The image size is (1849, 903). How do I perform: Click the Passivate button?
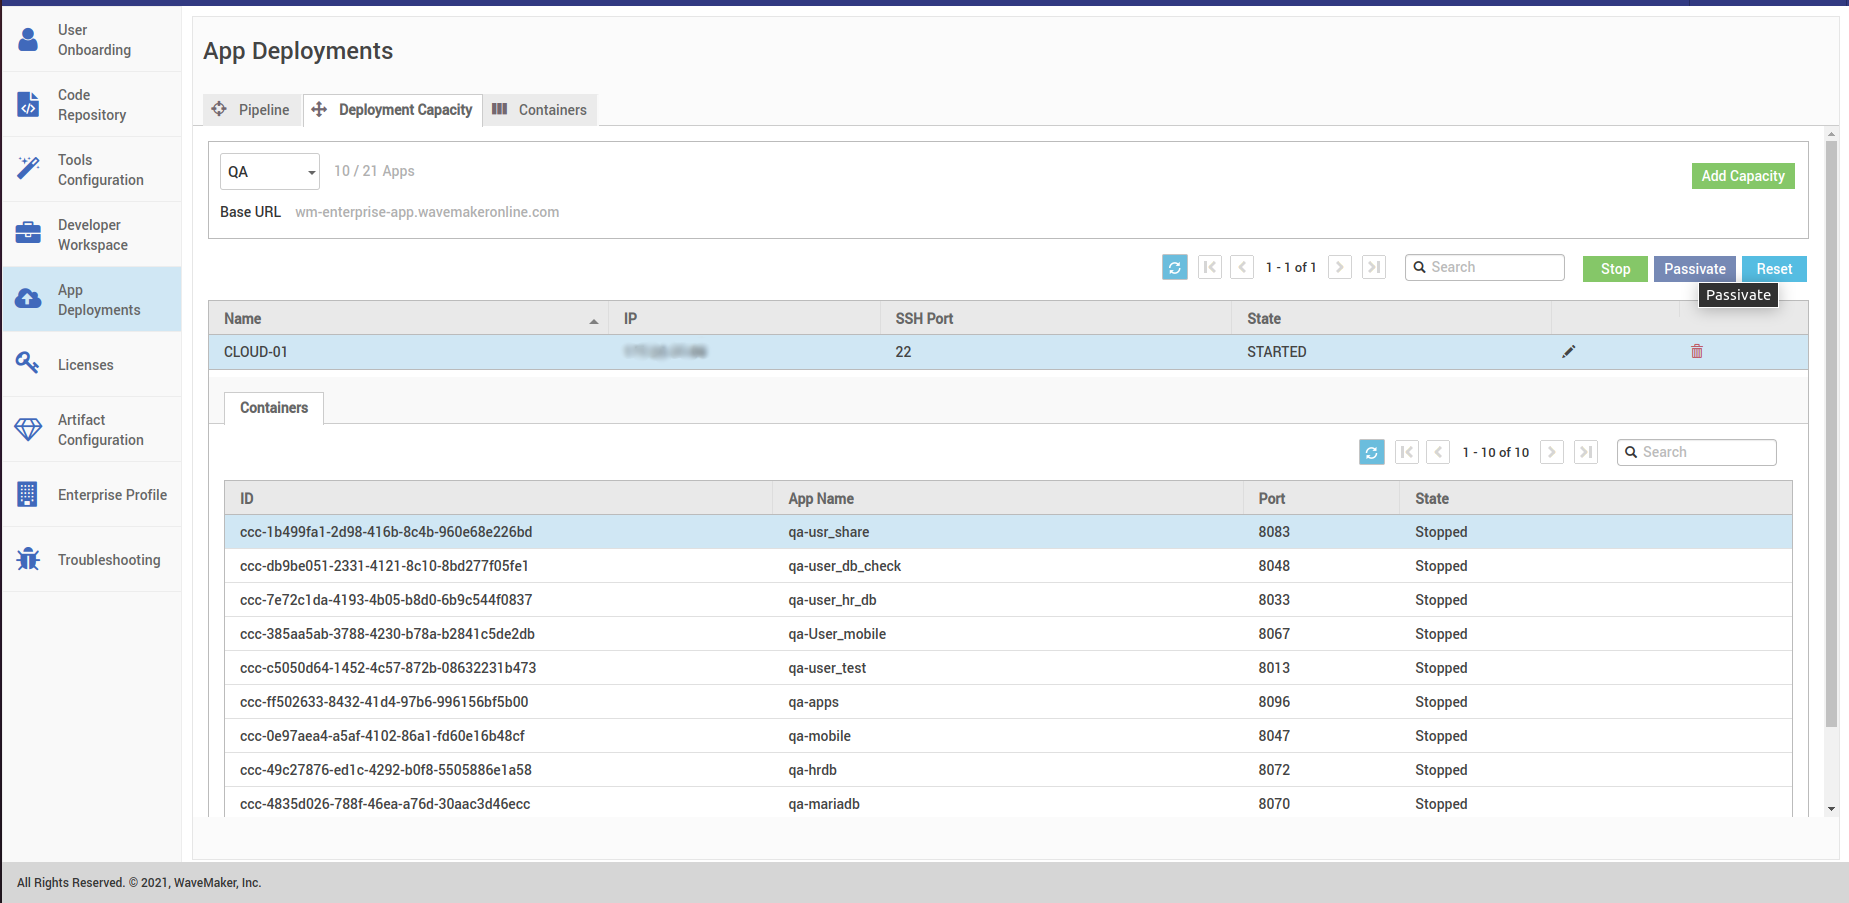click(x=1694, y=268)
